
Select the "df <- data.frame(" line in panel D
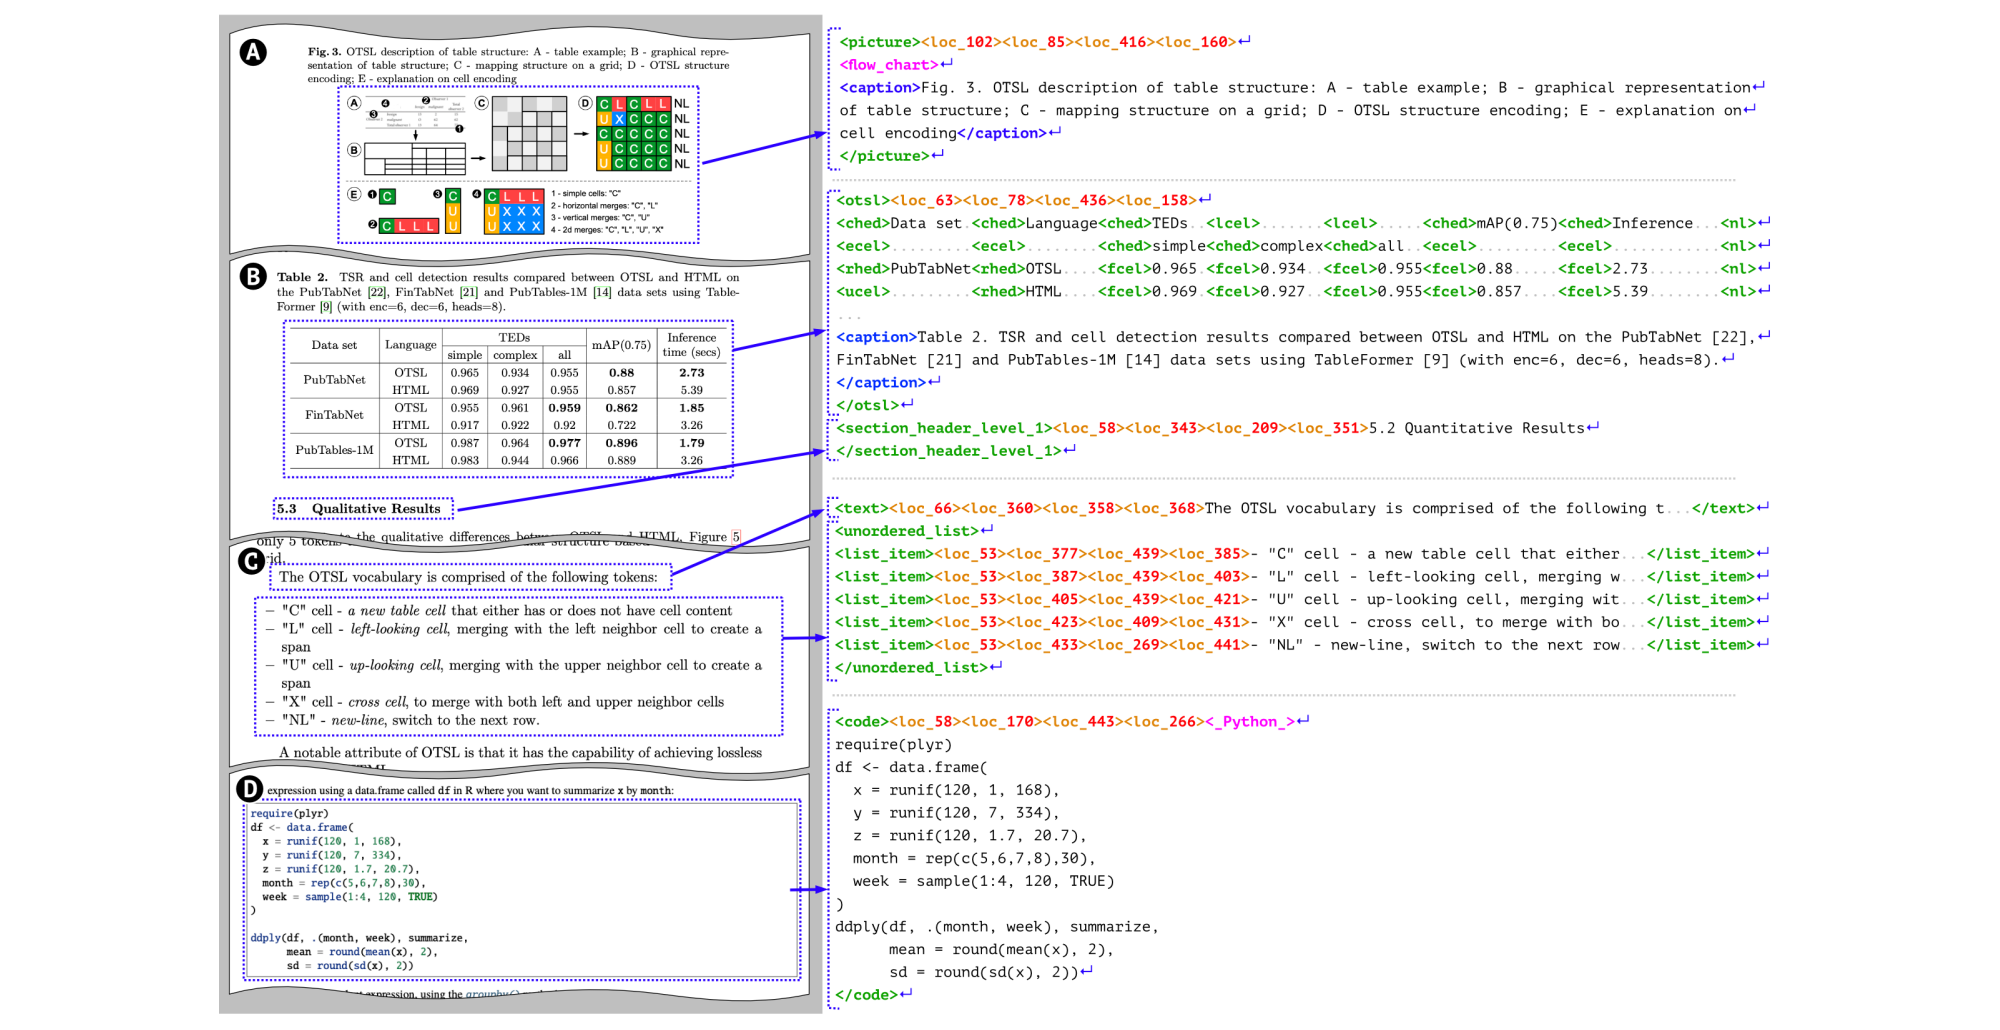pos(301,828)
